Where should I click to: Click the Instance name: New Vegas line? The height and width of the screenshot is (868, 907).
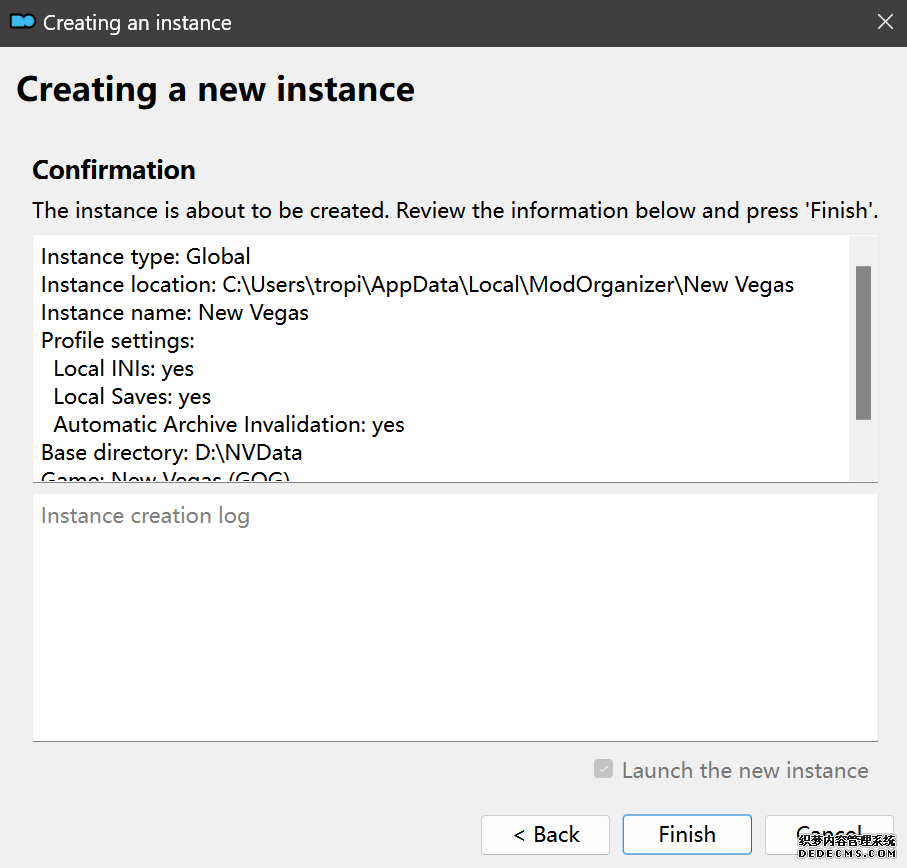[x=175, y=313]
